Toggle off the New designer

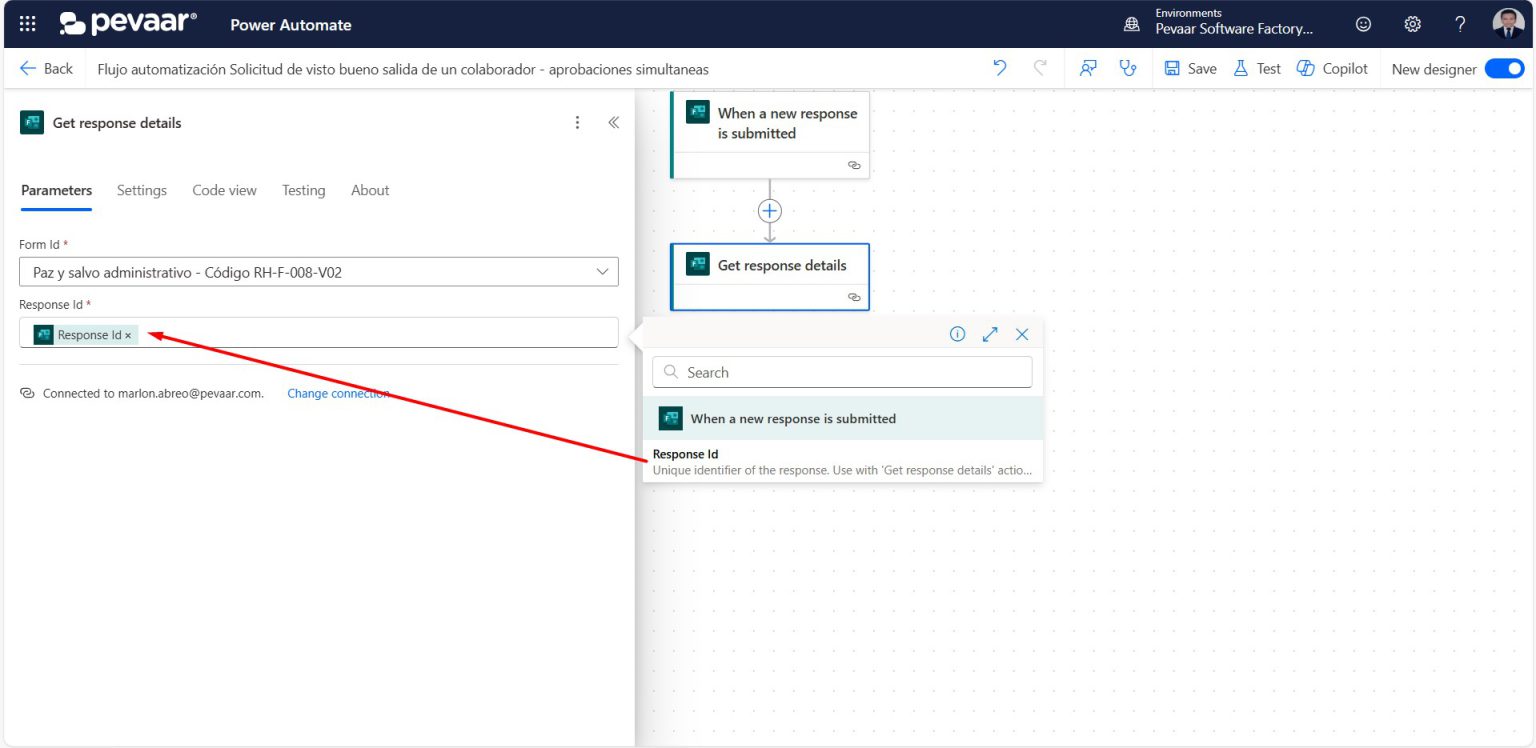click(1505, 68)
